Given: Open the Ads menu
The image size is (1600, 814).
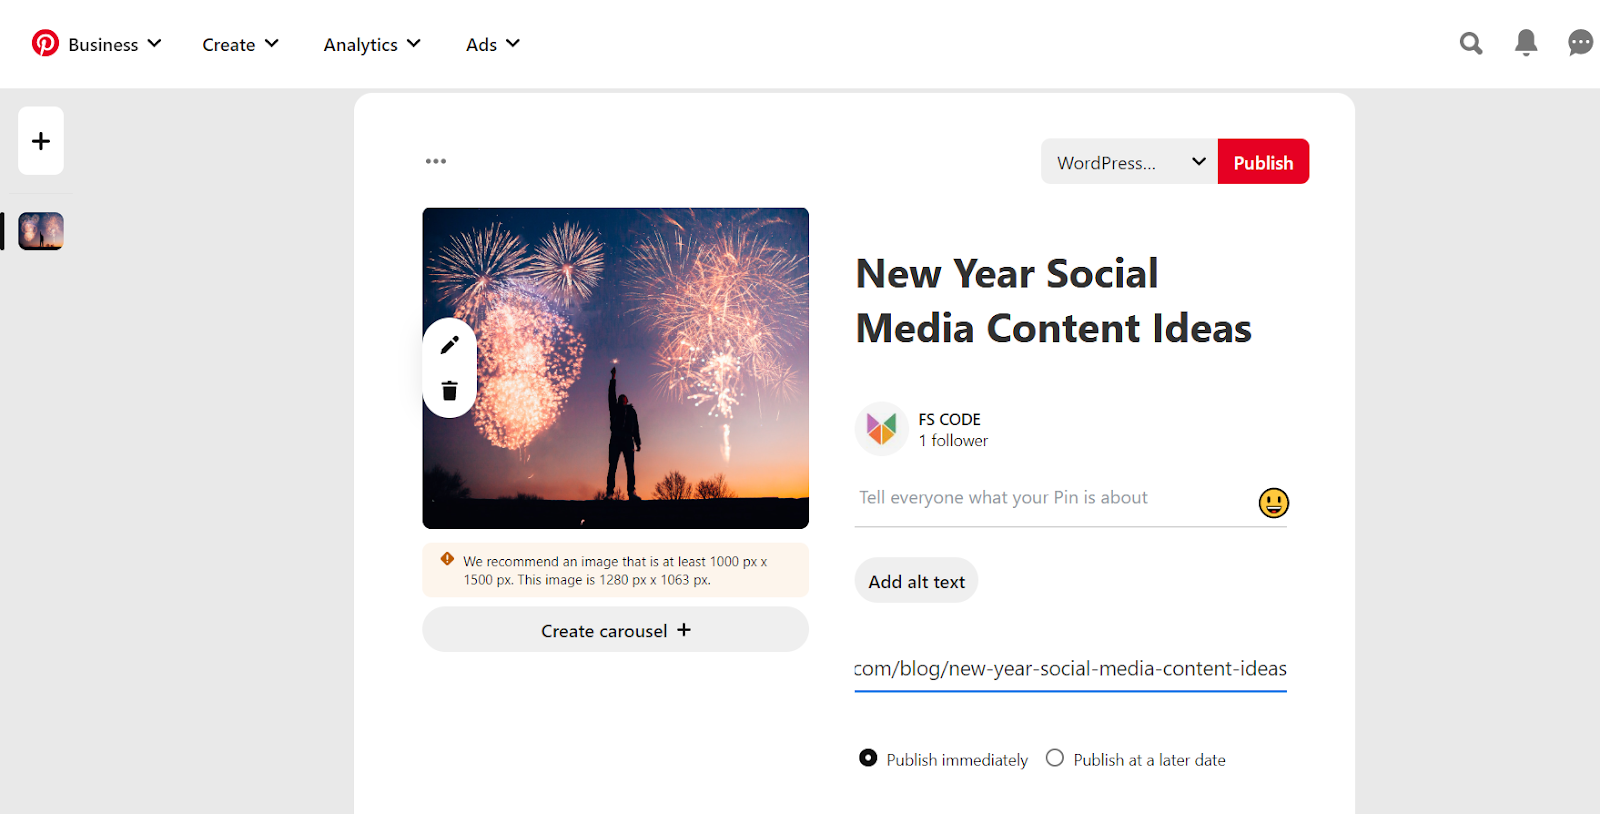Looking at the screenshot, I should pyautogui.click(x=493, y=44).
